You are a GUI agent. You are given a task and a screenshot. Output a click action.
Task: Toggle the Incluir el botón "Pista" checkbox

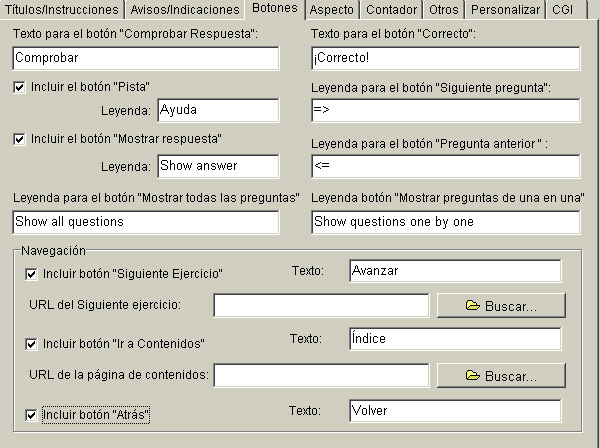tap(21, 87)
